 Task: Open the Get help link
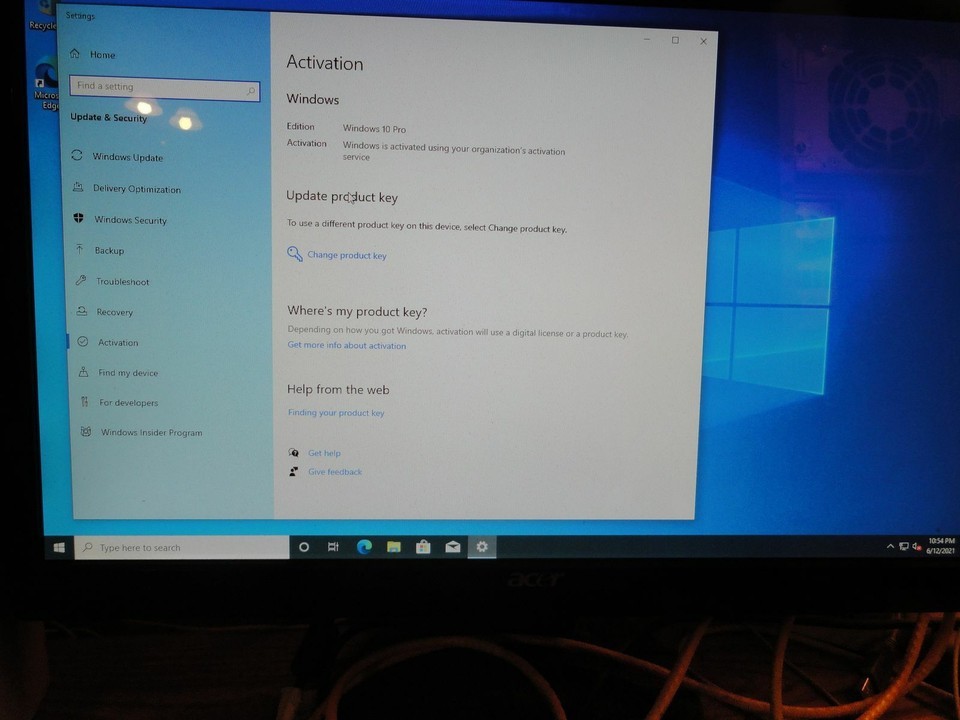(324, 453)
